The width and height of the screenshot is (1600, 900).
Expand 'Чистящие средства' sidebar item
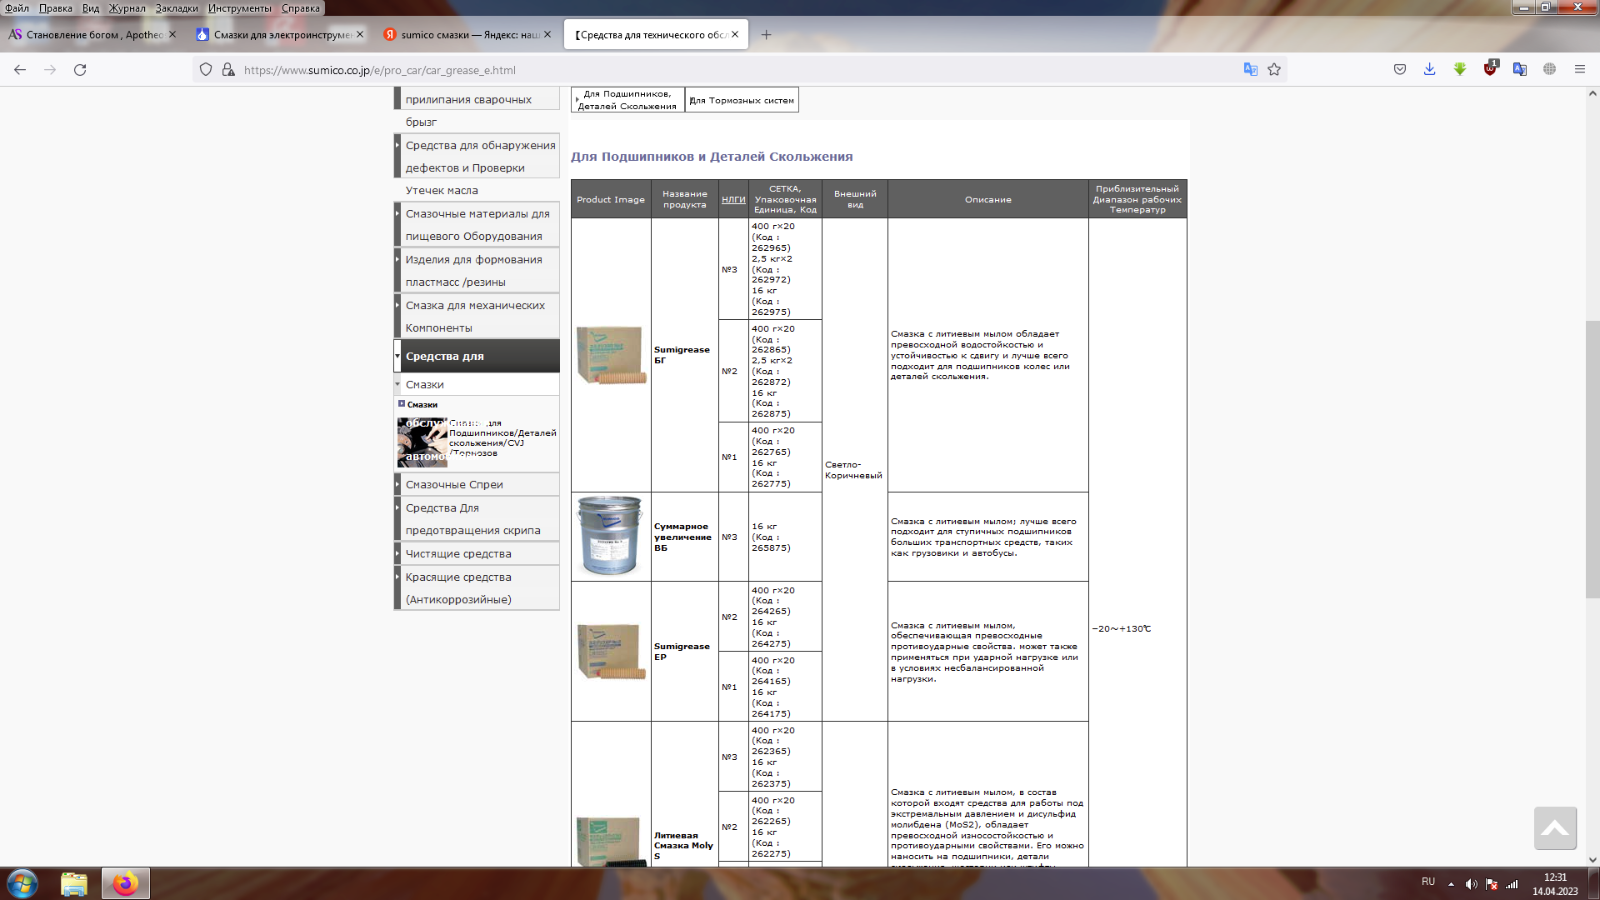477,554
